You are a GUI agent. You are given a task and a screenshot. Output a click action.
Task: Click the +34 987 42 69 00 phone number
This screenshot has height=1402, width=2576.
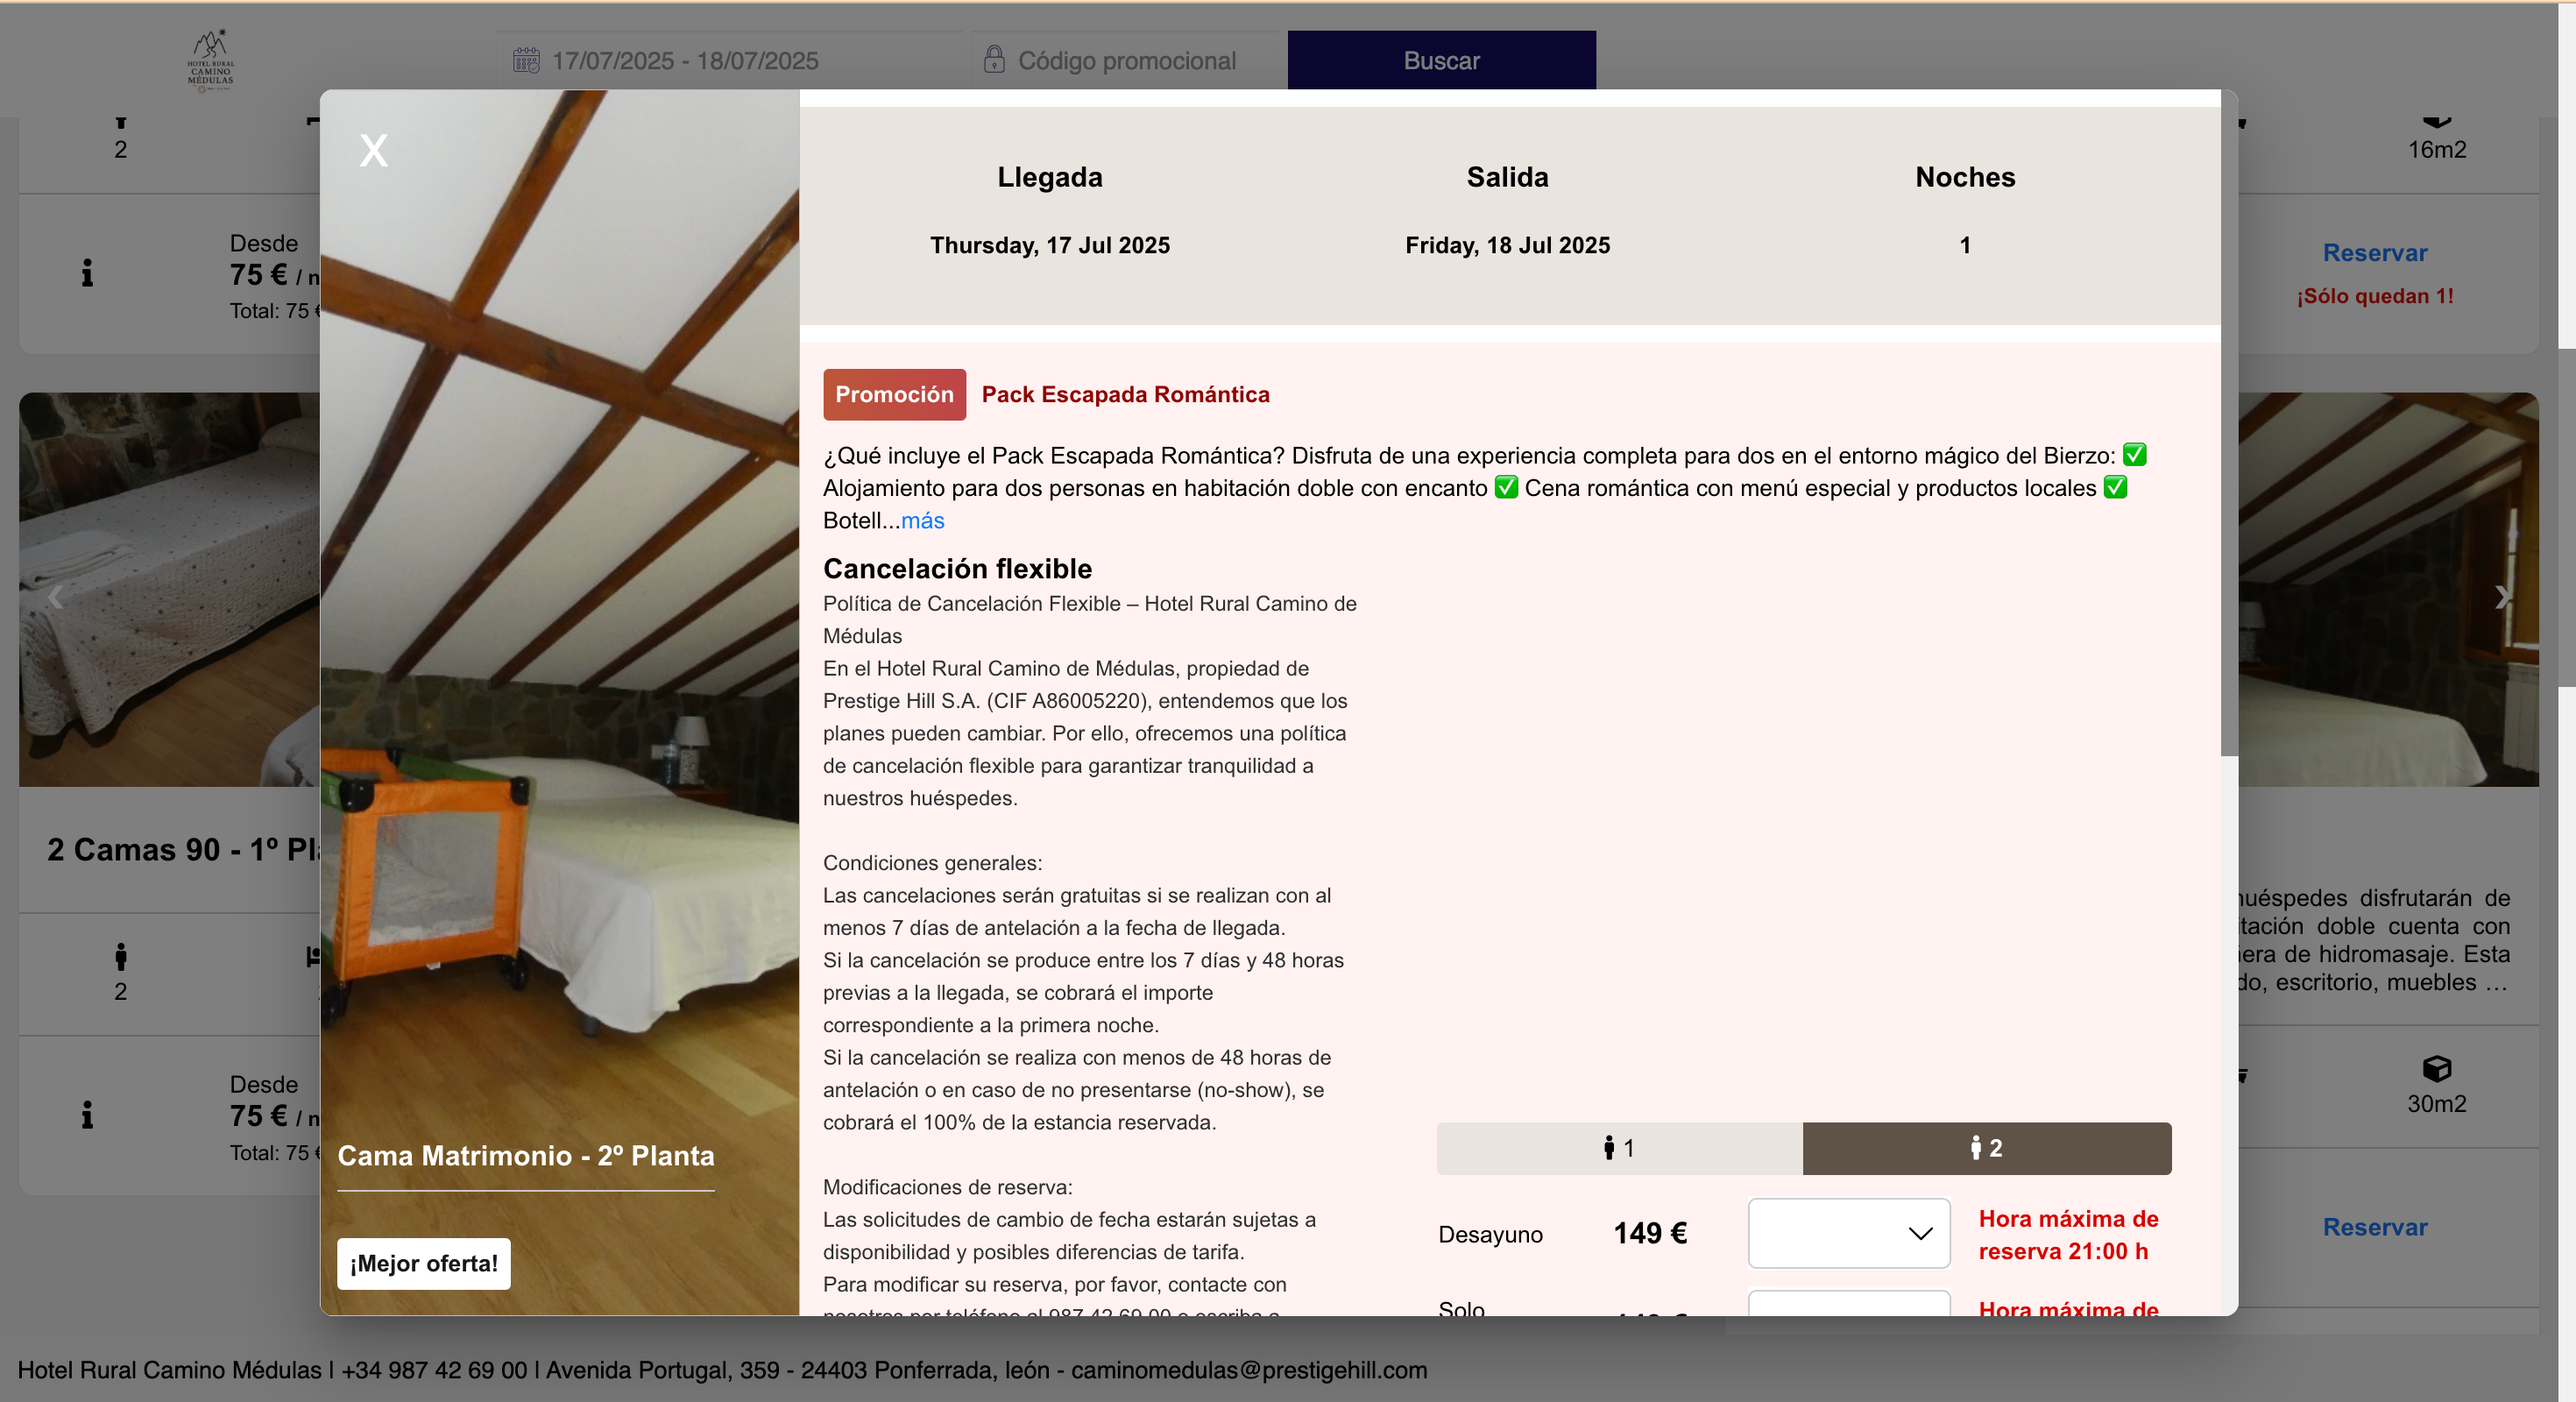point(434,1370)
